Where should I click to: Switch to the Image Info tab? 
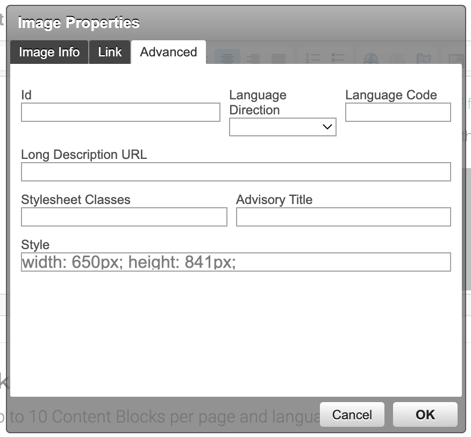click(x=49, y=52)
